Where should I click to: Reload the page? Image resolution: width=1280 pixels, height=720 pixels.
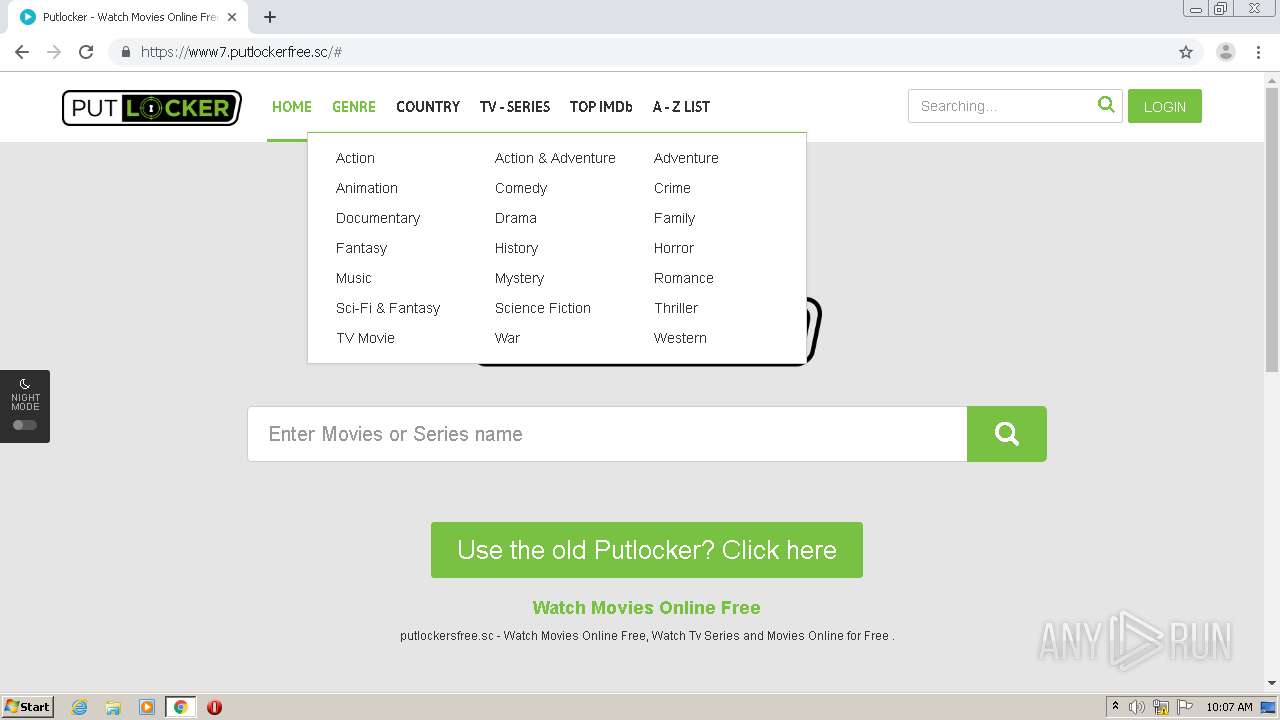[86, 52]
